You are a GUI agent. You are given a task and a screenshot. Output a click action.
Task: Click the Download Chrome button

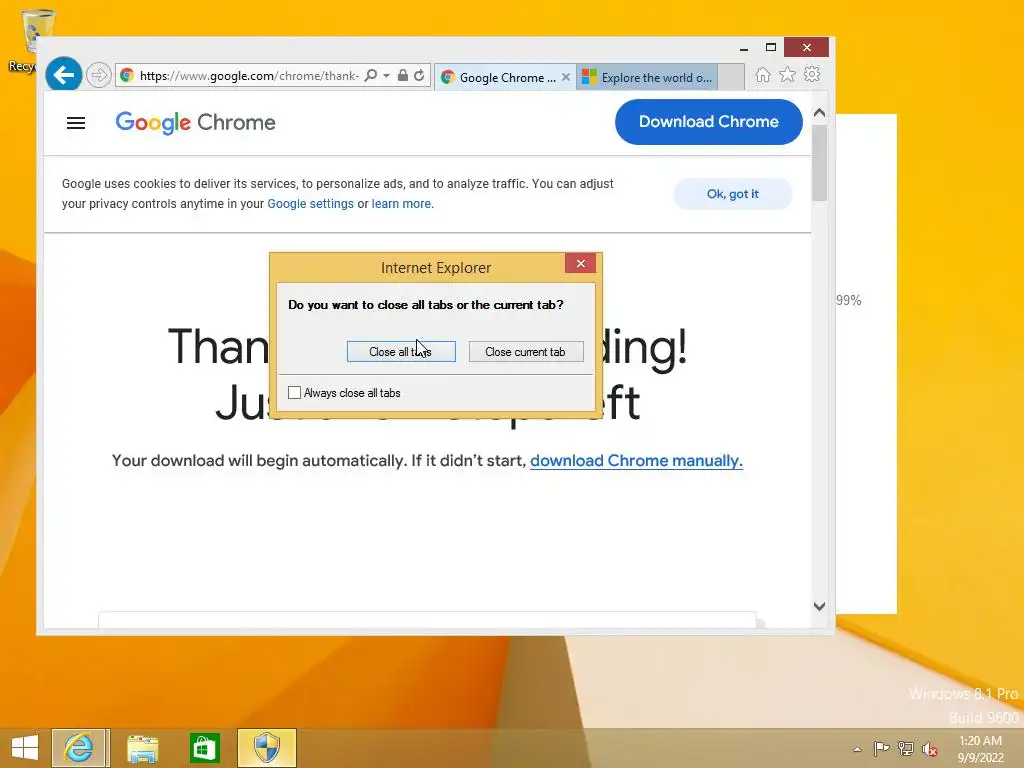tap(709, 121)
